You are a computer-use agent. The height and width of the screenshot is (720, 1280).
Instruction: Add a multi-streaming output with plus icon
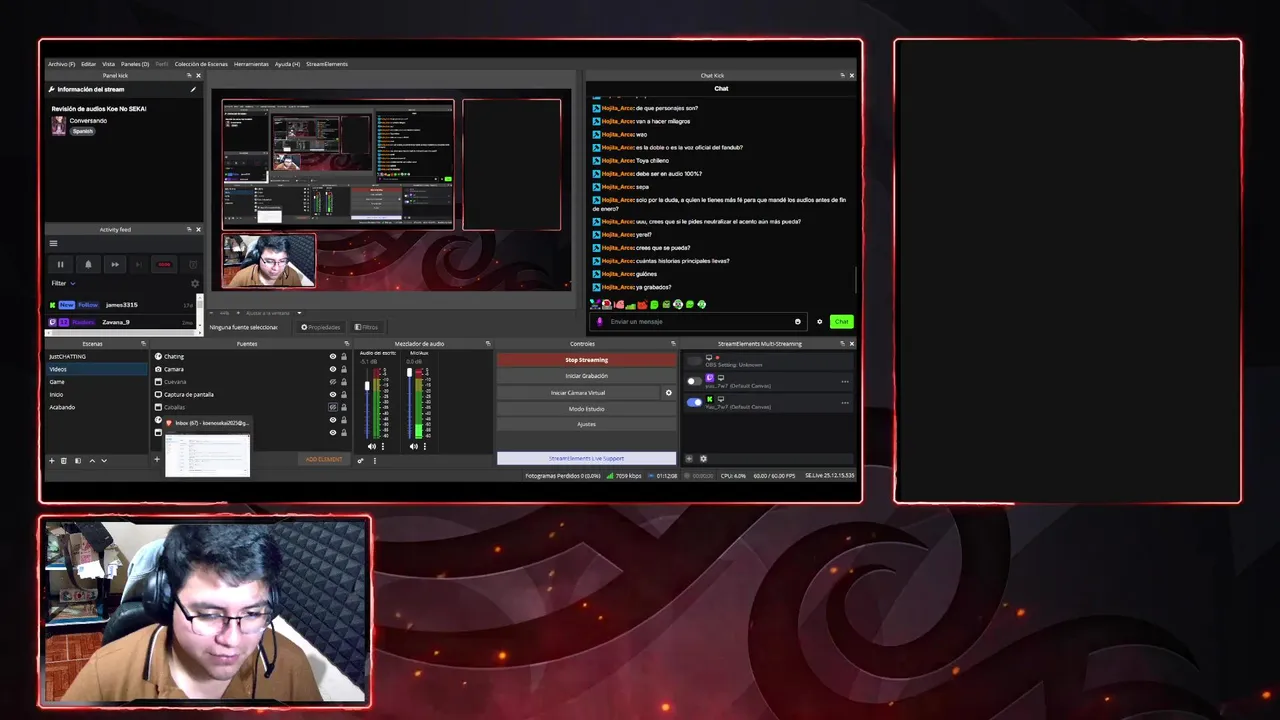point(689,459)
